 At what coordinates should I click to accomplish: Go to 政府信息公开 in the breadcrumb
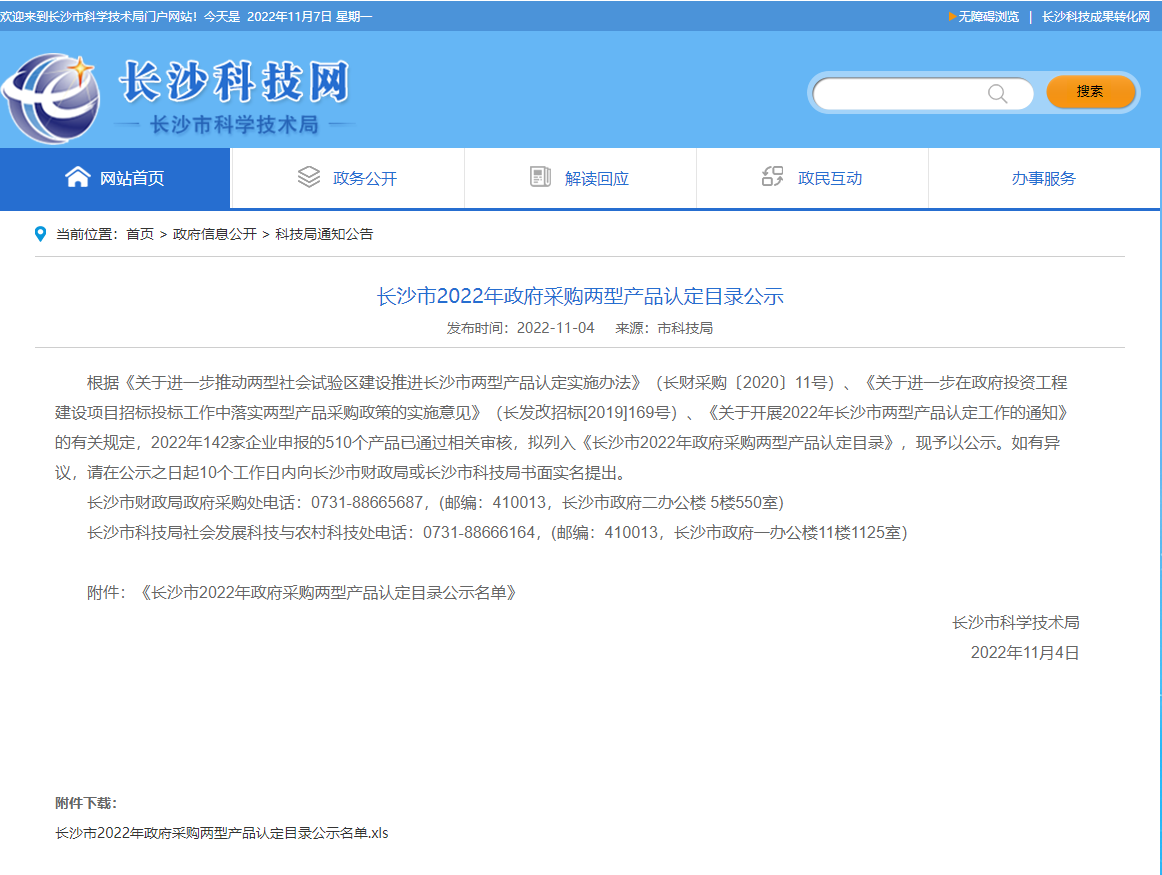(215, 234)
